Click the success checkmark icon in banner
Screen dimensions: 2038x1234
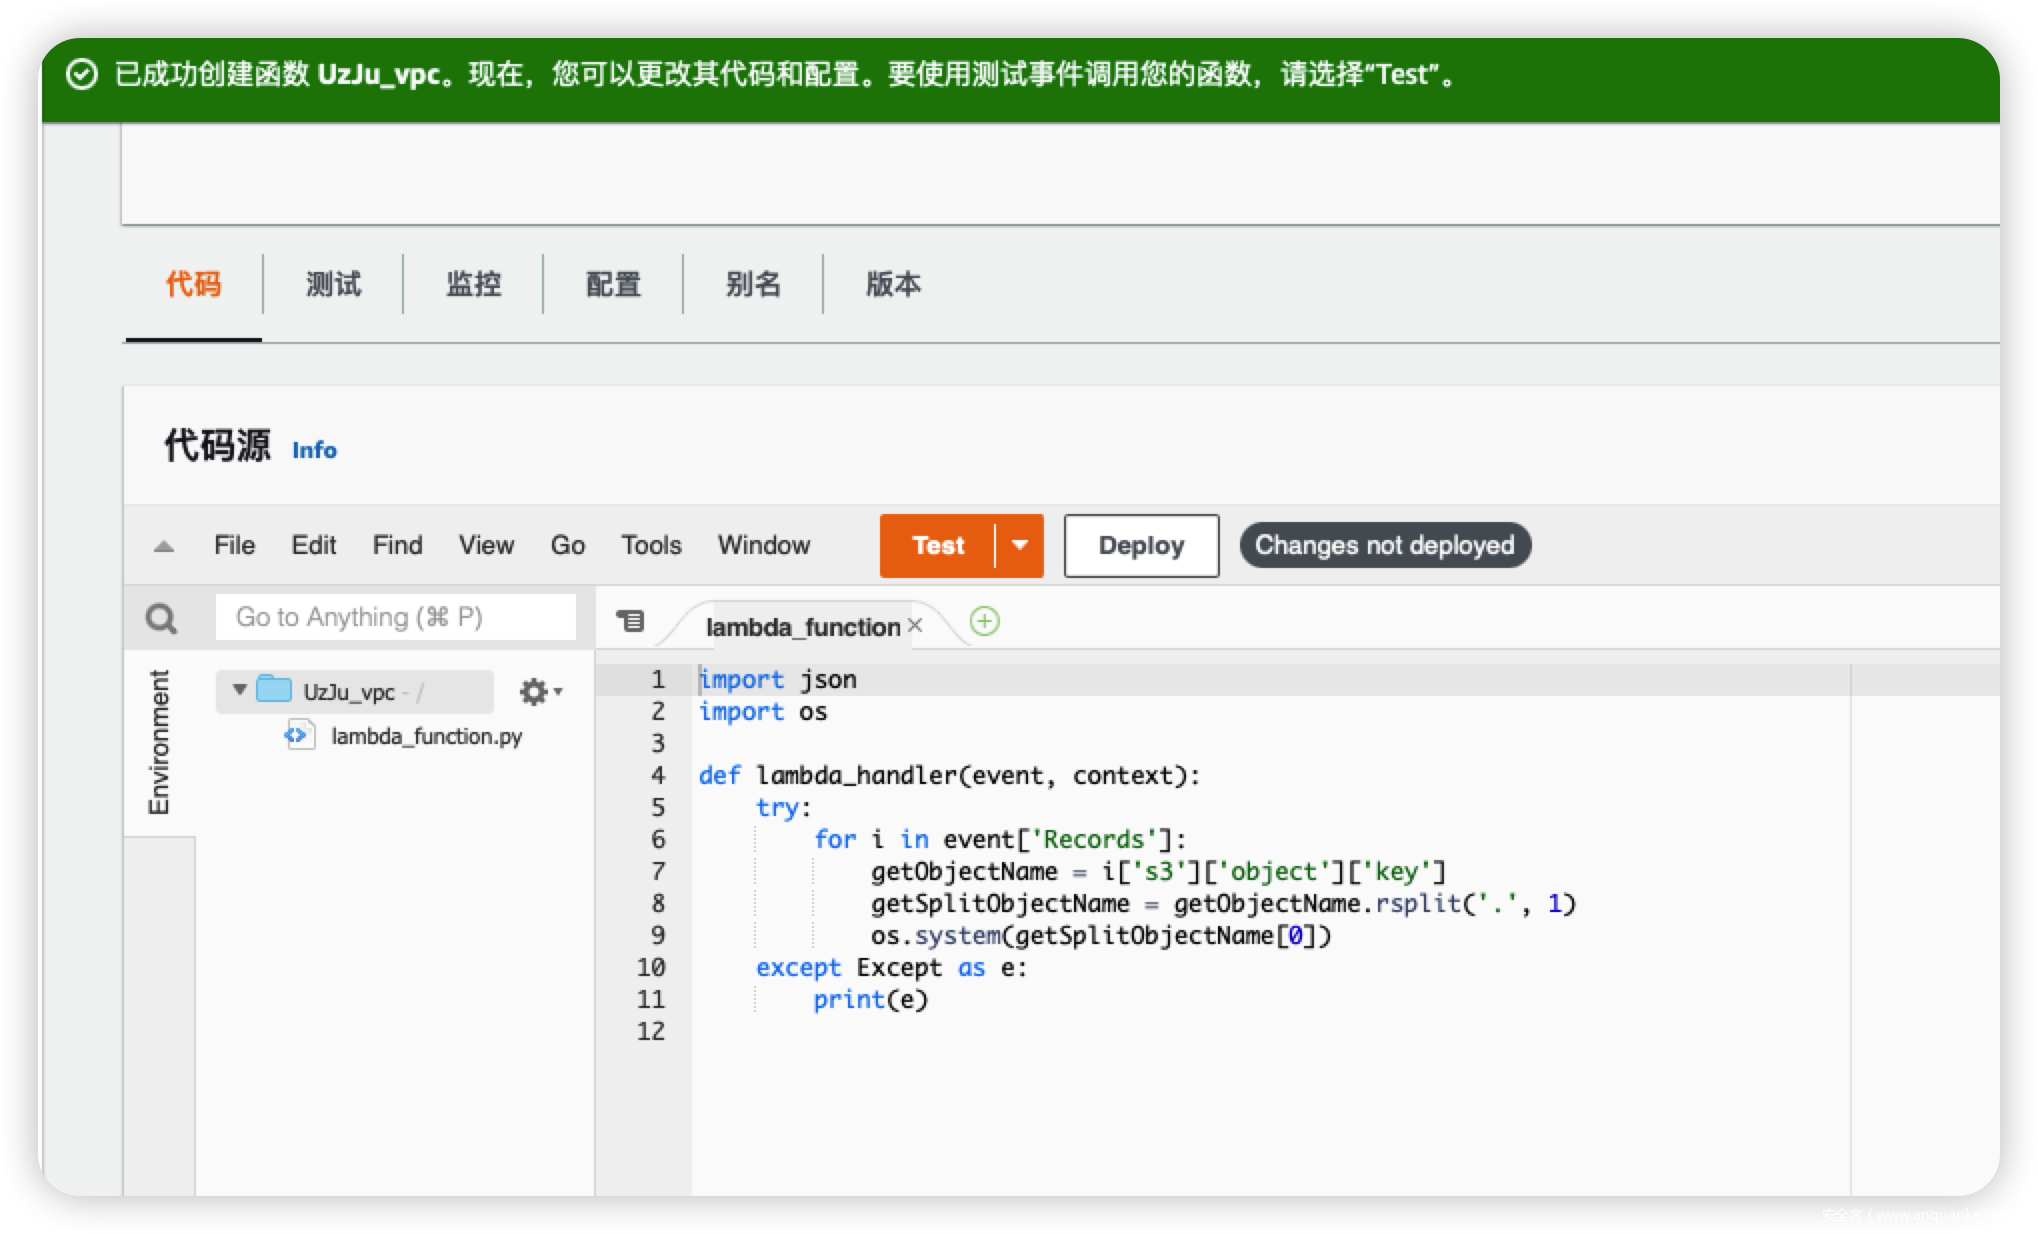[82, 74]
